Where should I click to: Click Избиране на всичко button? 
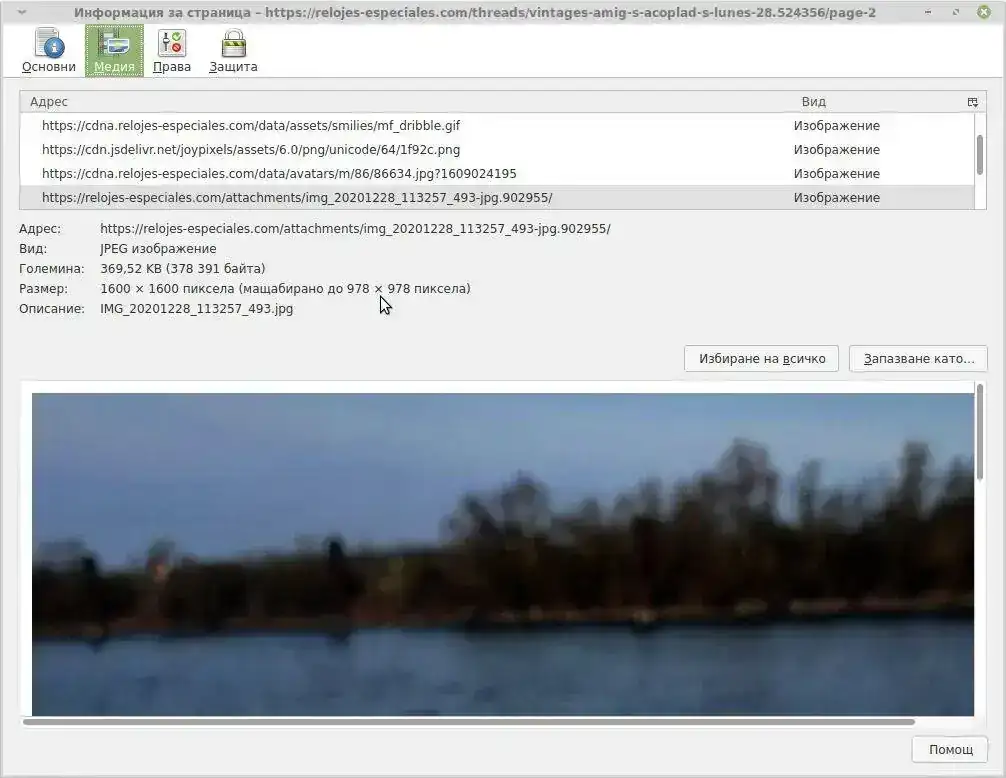click(762, 359)
